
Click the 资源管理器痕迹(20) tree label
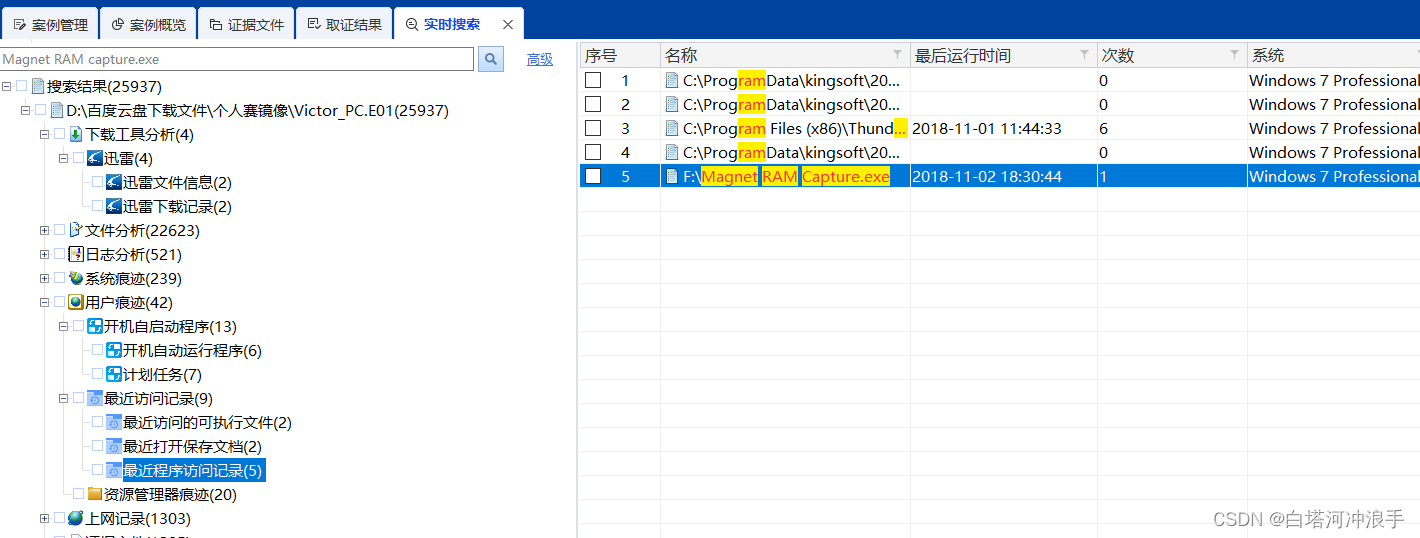pos(170,494)
